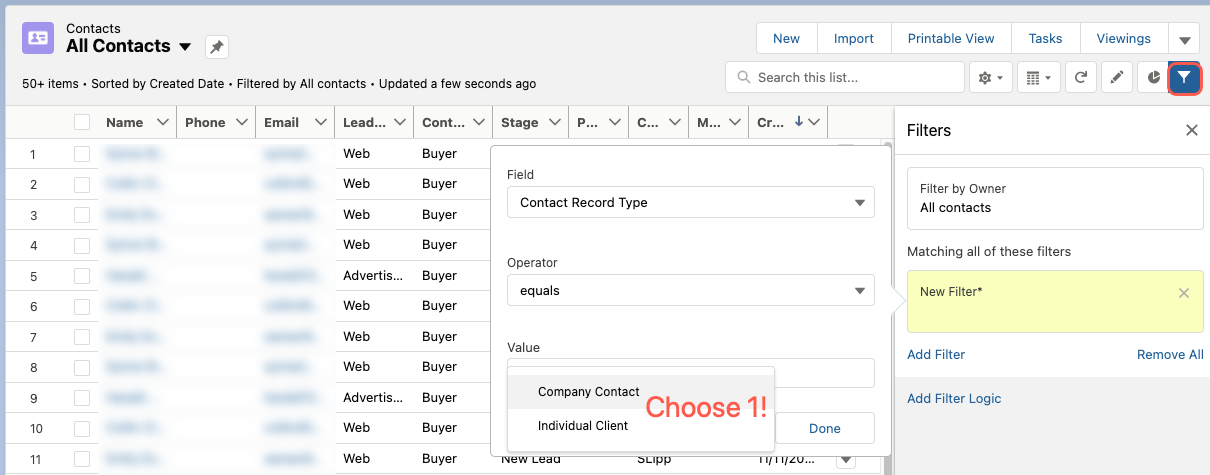Select the checkbox for row 1

(82, 154)
